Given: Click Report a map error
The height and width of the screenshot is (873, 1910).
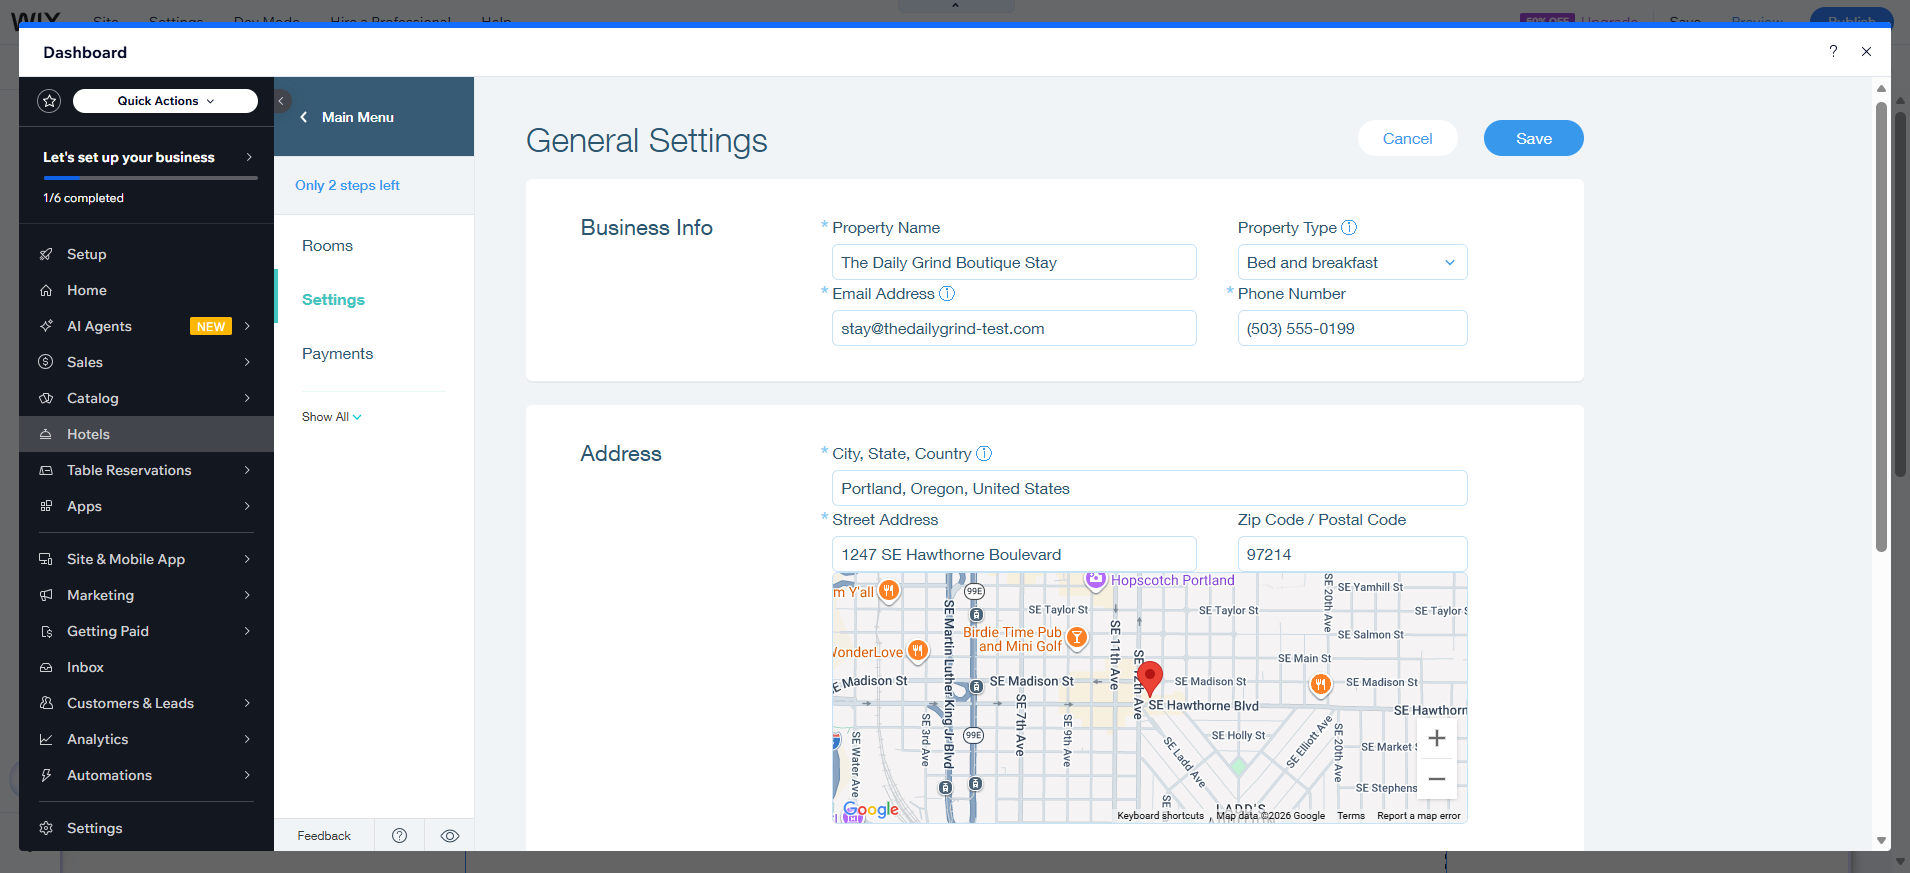Looking at the screenshot, I should (x=1418, y=816).
